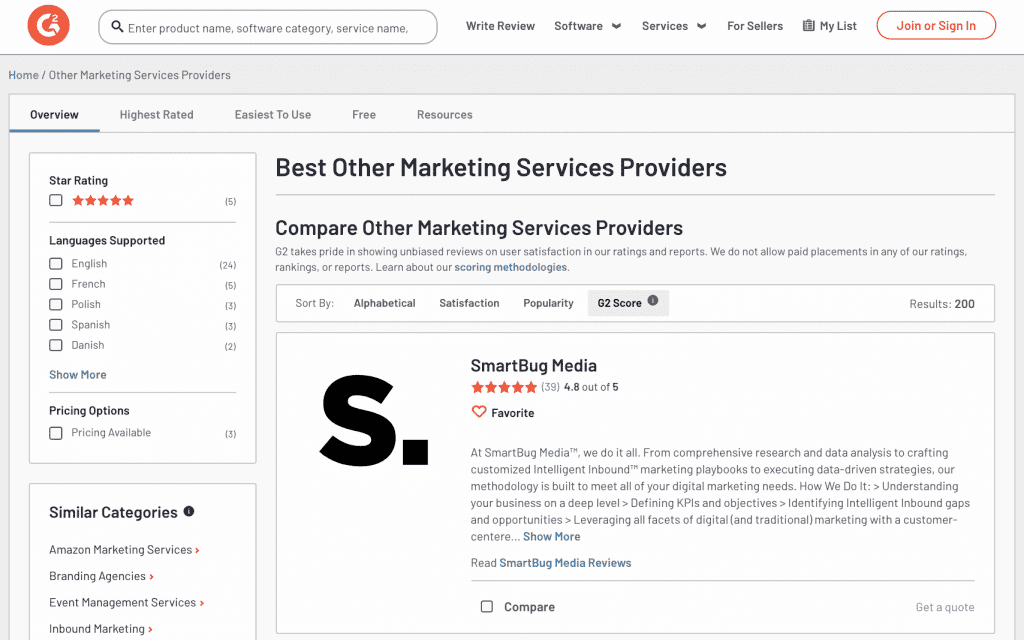Switch to the Highest Rated tab
This screenshot has width=1024, height=640.
[x=157, y=114]
